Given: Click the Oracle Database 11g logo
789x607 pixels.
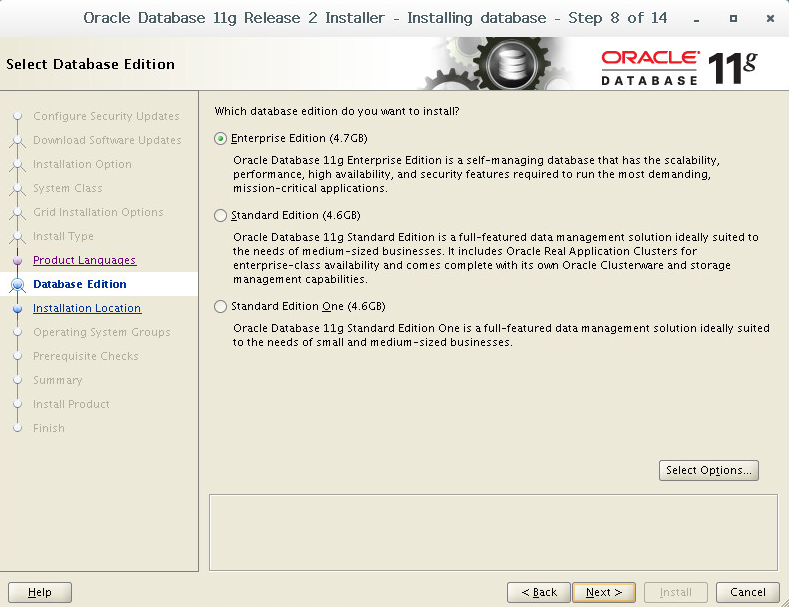Looking at the screenshot, I should click(x=679, y=67).
